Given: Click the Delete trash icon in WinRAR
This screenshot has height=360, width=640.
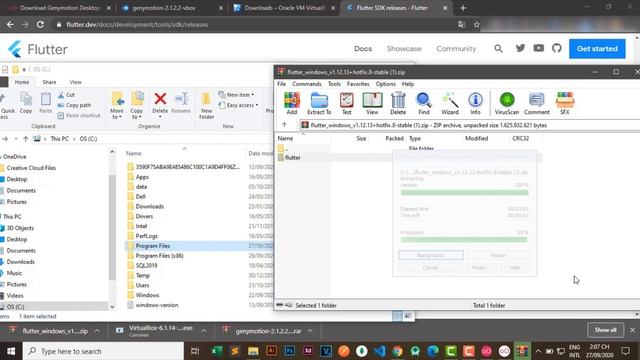Looking at the screenshot, I should tap(398, 103).
